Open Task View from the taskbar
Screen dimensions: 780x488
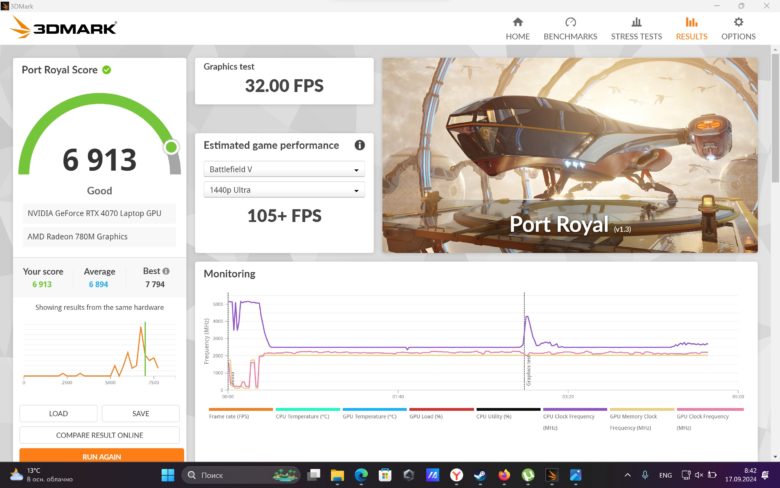[x=313, y=476]
